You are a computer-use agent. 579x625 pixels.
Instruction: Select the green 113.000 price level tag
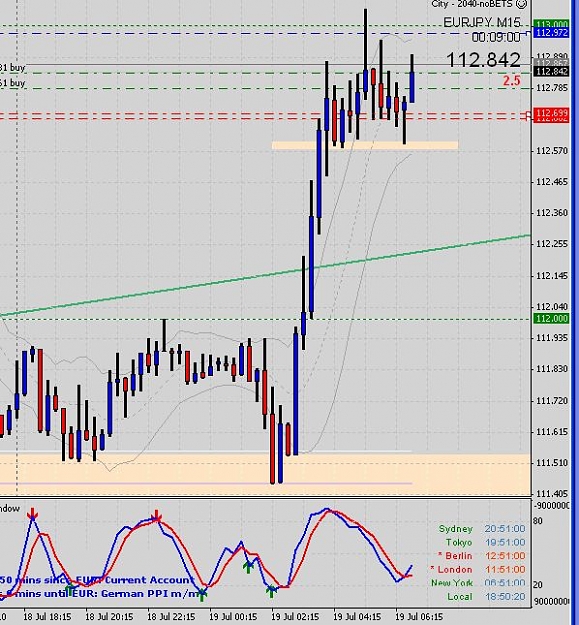pos(552,24)
